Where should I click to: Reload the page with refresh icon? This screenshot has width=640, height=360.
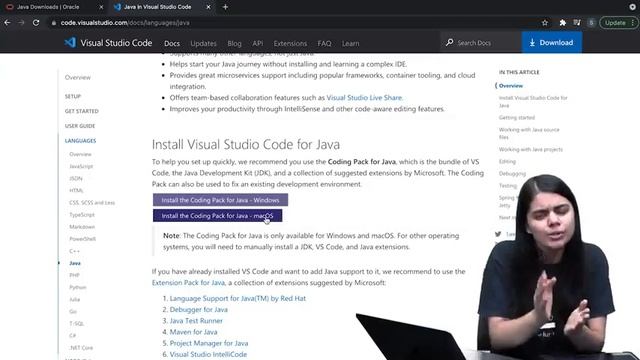36,23
